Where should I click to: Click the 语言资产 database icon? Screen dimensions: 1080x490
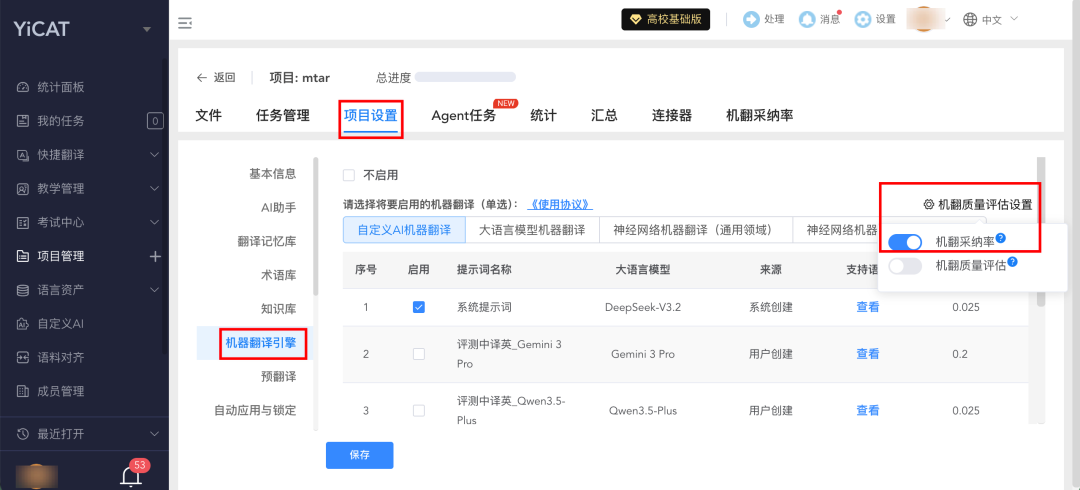[23, 290]
